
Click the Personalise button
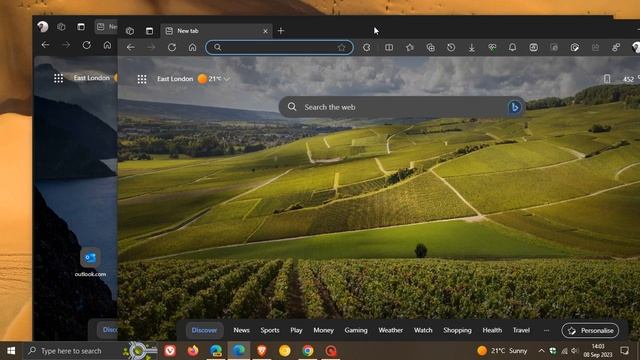tap(590, 331)
